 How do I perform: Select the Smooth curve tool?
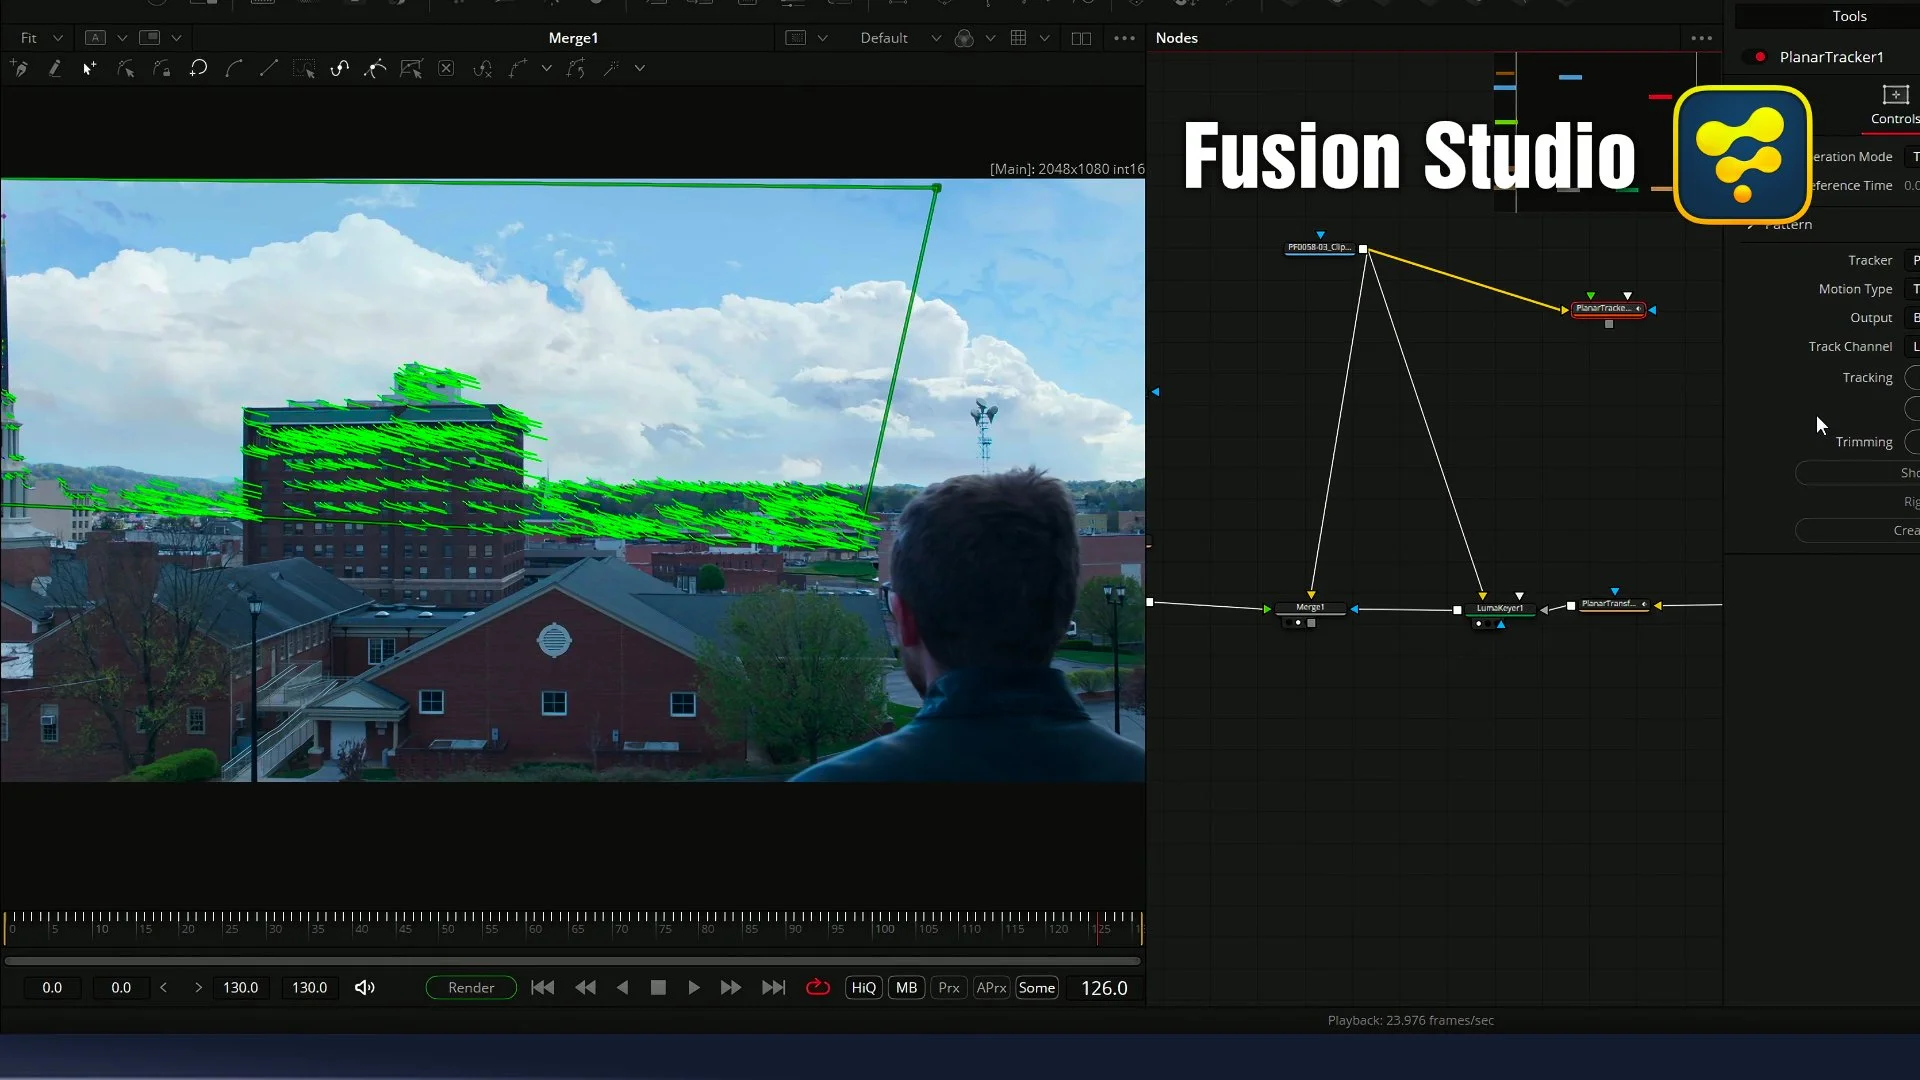233,68
